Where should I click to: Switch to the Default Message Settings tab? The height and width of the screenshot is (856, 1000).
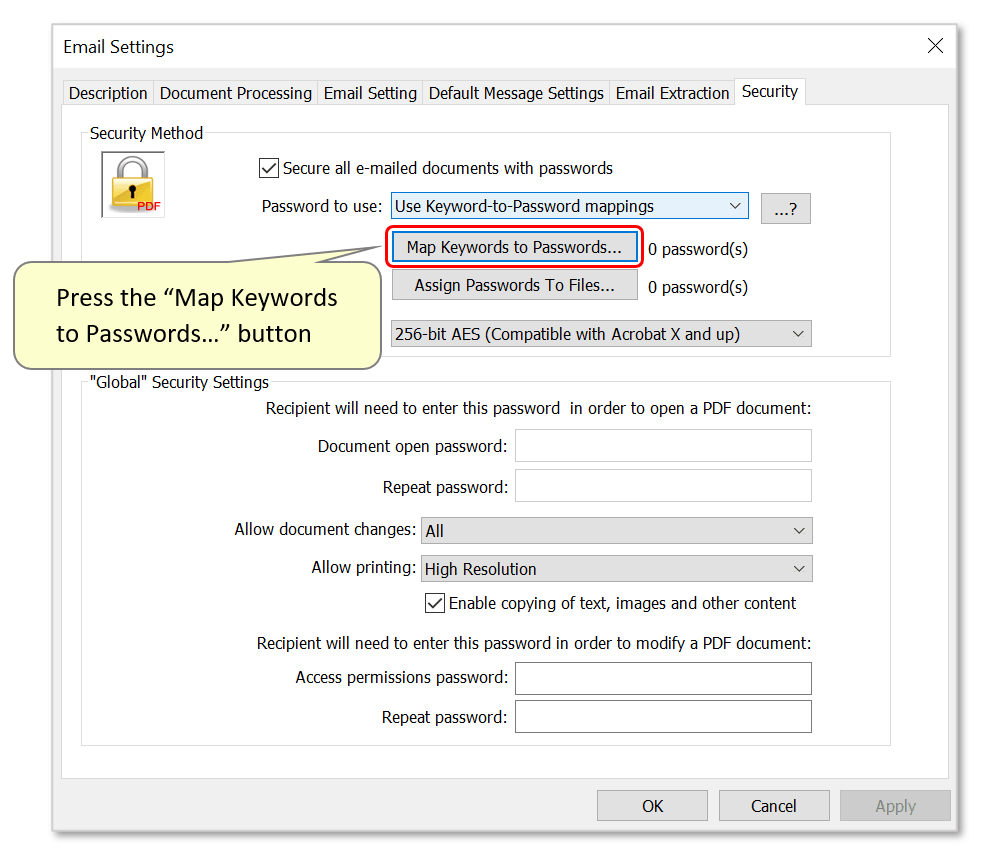(516, 92)
